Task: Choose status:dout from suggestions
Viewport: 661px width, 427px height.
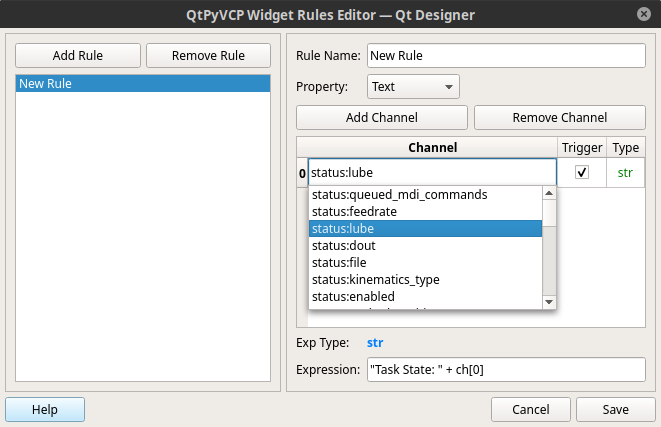Action: tap(425, 245)
